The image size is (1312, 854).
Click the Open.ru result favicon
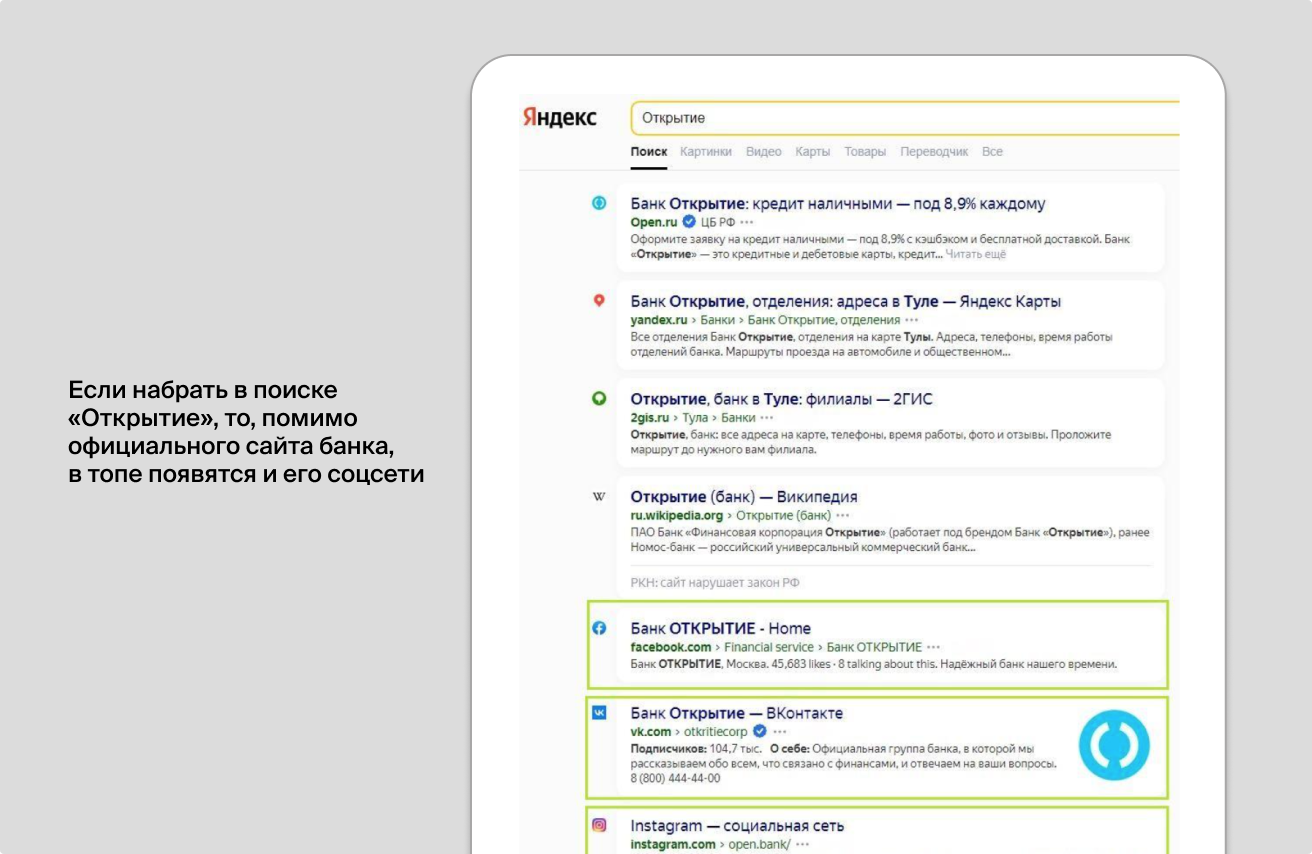point(599,203)
